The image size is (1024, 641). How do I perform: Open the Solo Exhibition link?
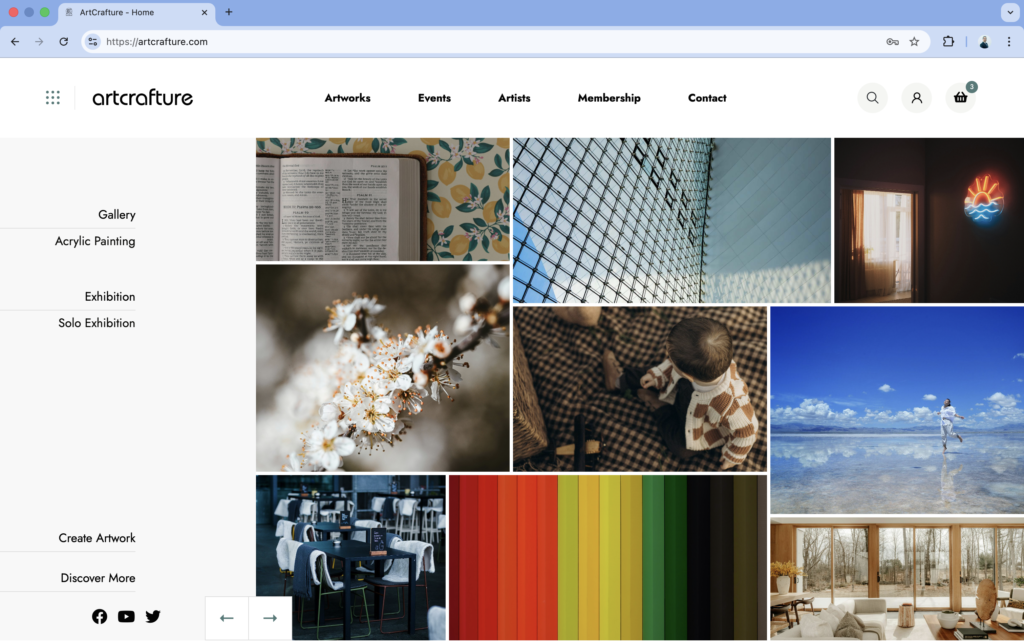pos(97,322)
